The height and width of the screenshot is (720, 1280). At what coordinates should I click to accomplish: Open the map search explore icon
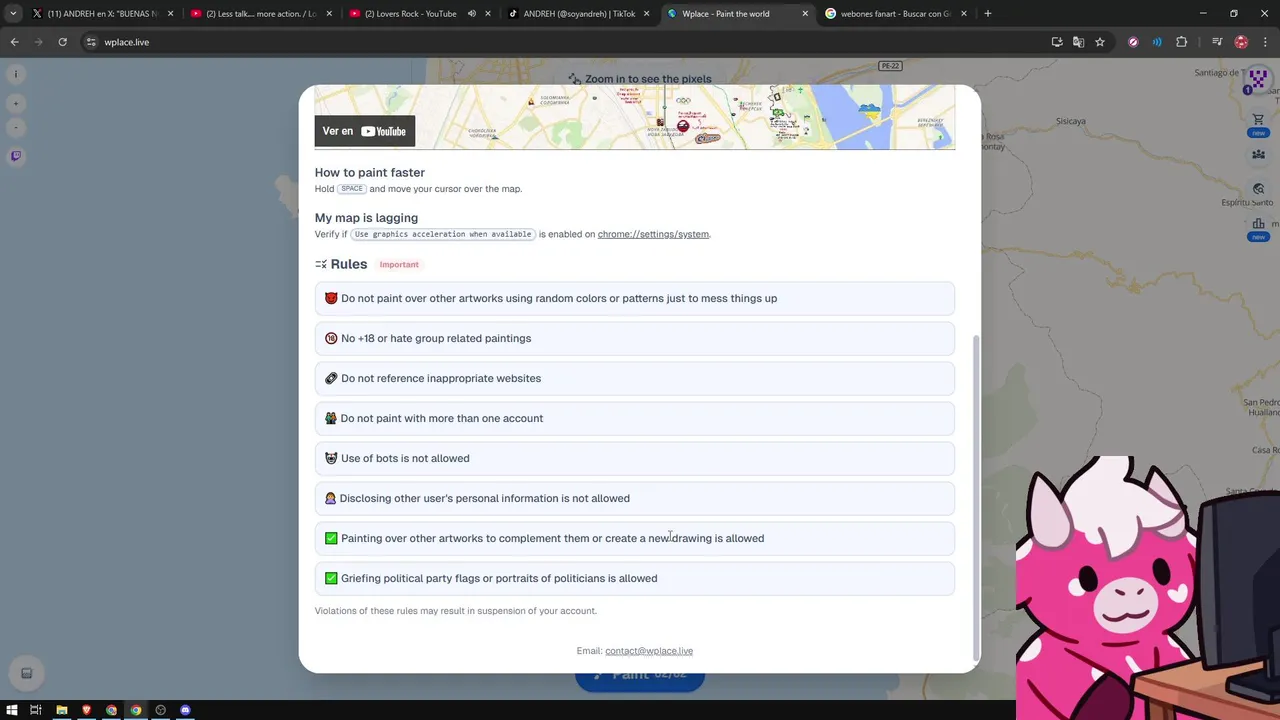tap(1258, 189)
